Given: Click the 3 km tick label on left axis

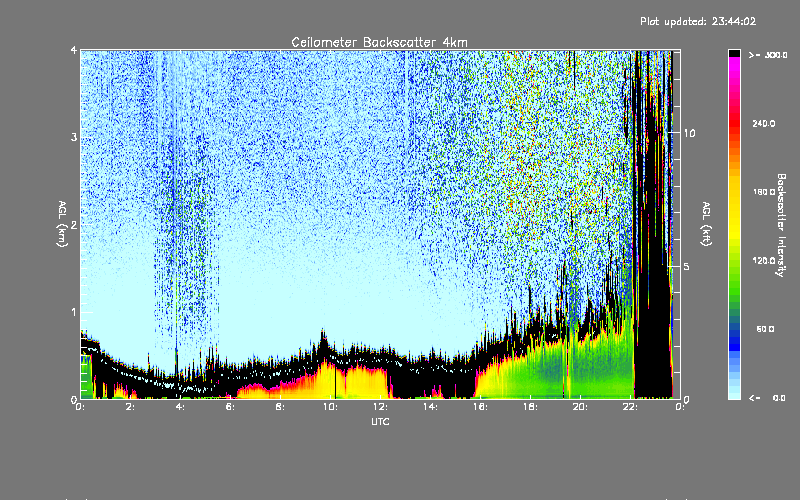Looking at the screenshot, I should pyautogui.click(x=74, y=138).
